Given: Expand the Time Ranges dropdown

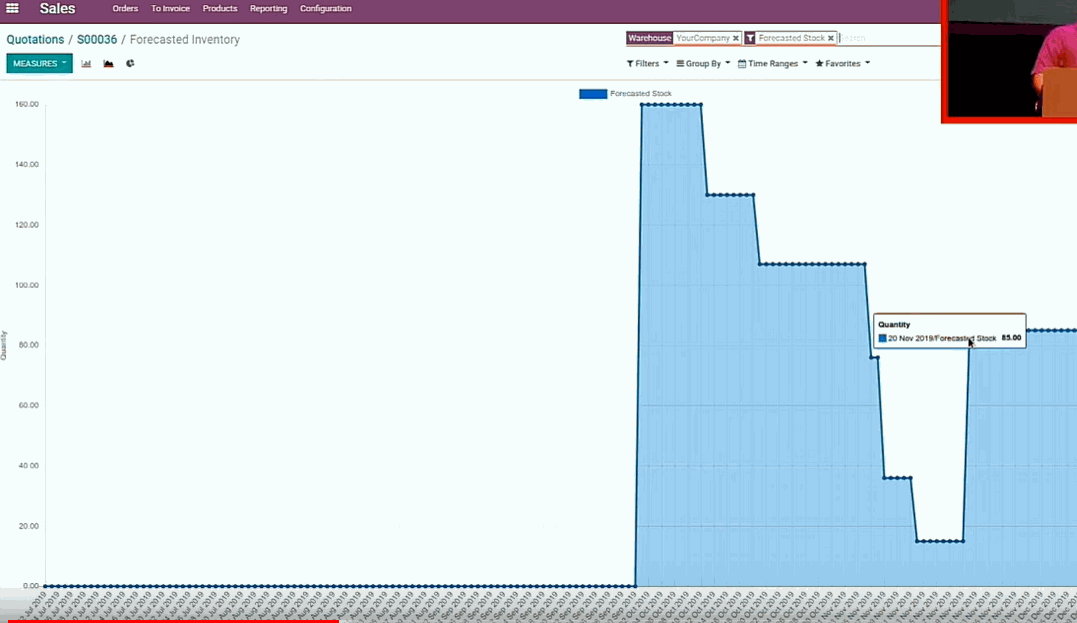Looking at the screenshot, I should (x=772, y=64).
